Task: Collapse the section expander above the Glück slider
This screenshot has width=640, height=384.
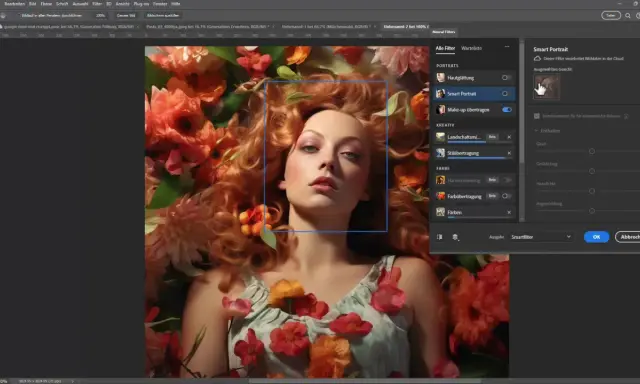Action: pos(536,131)
